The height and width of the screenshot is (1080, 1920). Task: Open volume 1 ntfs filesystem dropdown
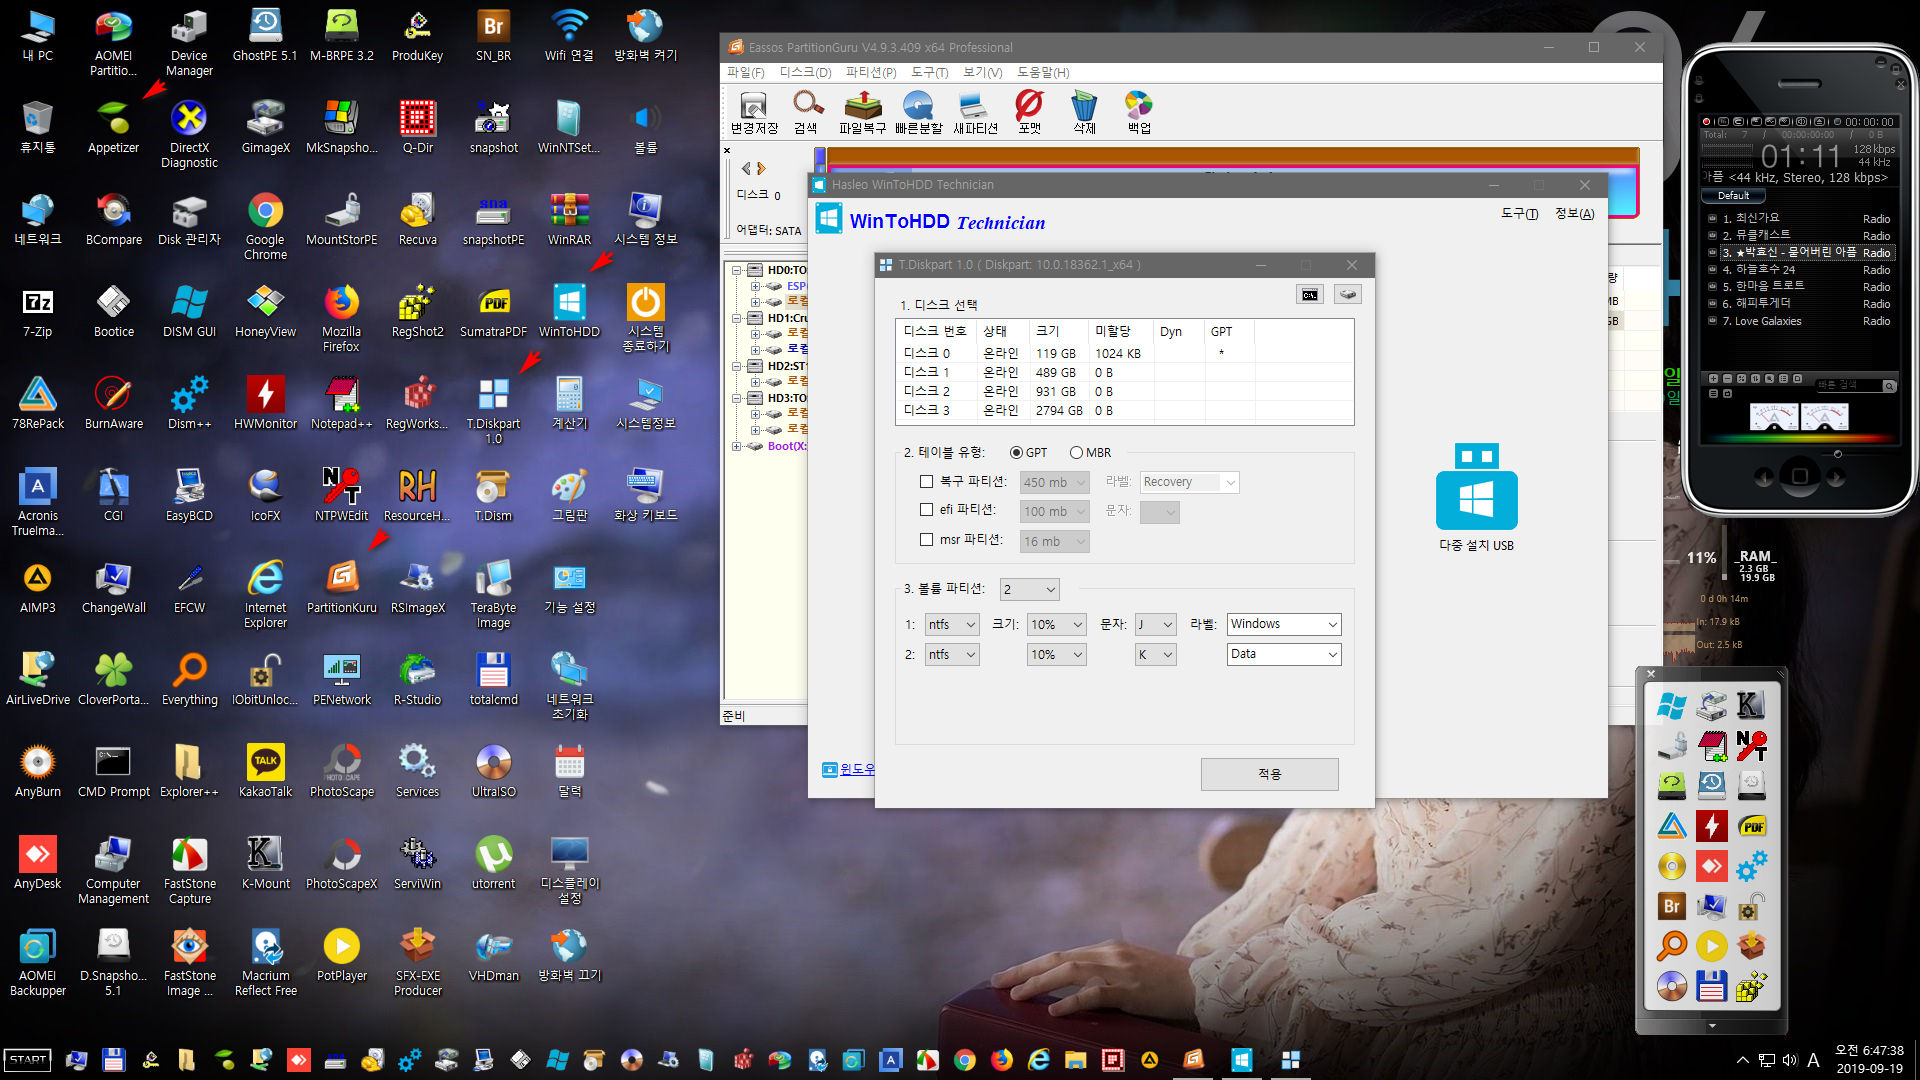click(951, 624)
